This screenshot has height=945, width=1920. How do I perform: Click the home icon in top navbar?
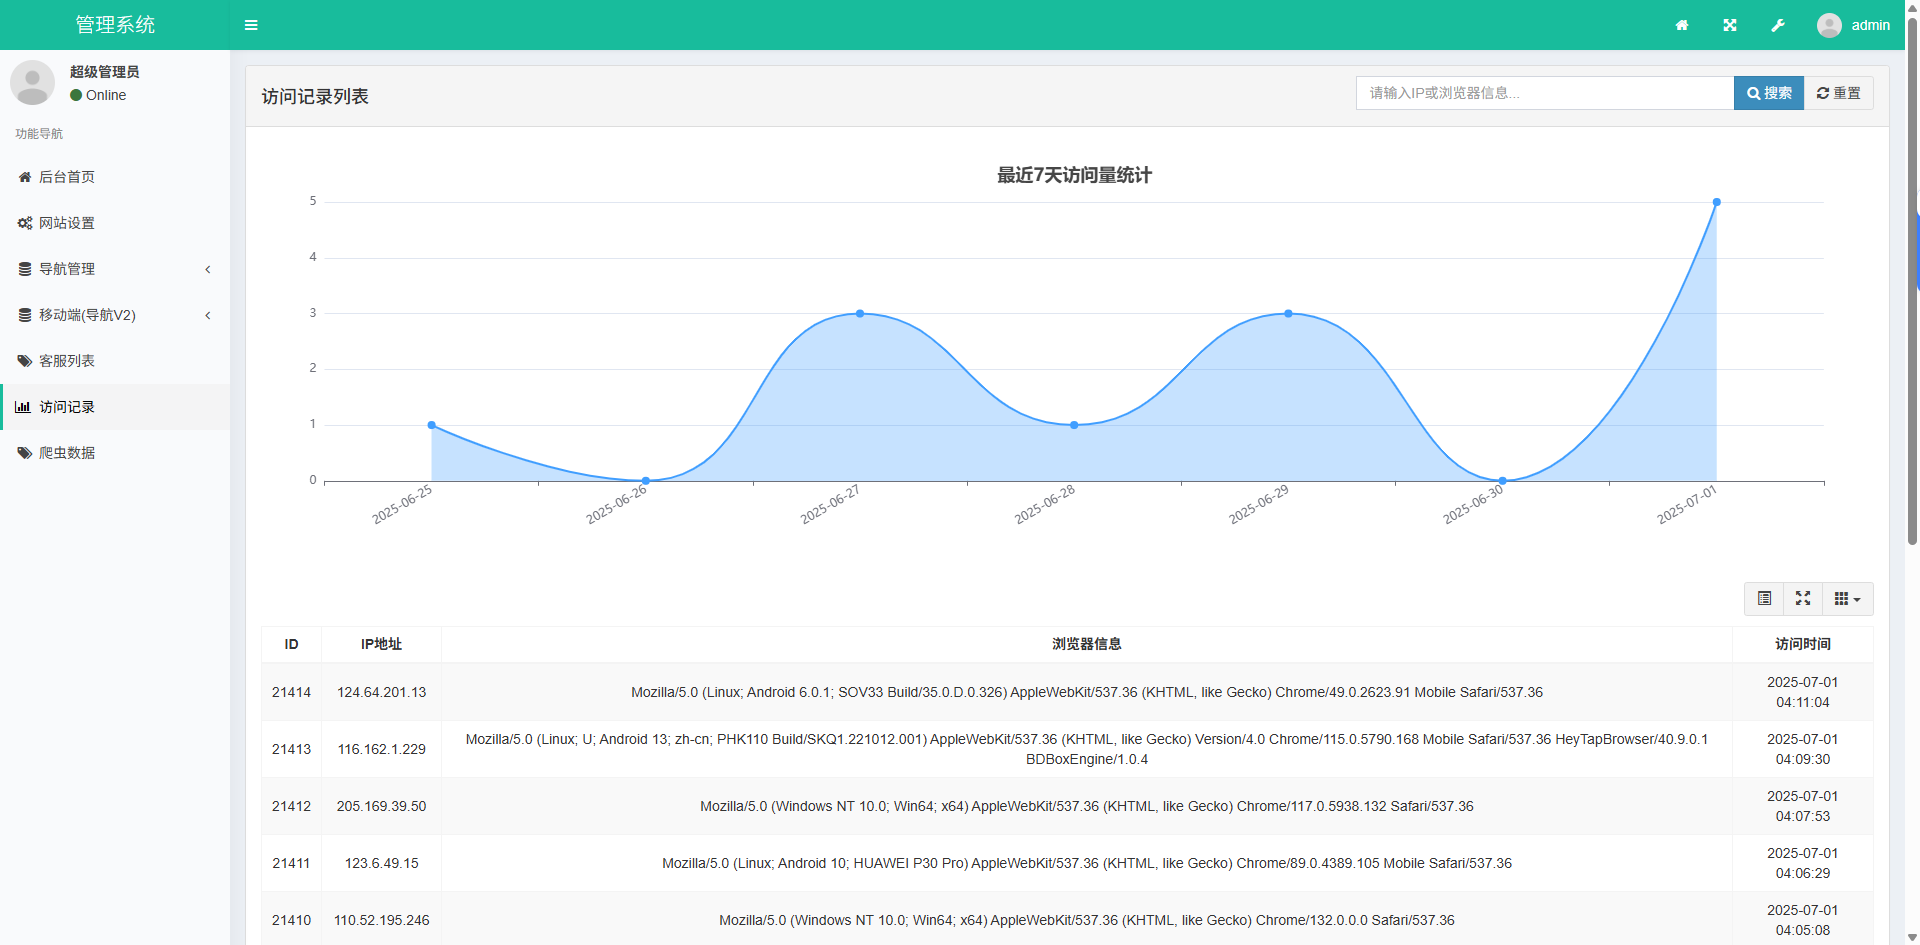[x=1682, y=25]
